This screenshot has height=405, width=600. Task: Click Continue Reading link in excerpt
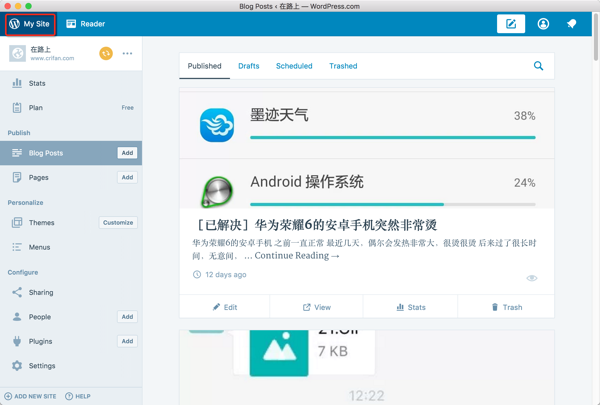[x=297, y=256]
